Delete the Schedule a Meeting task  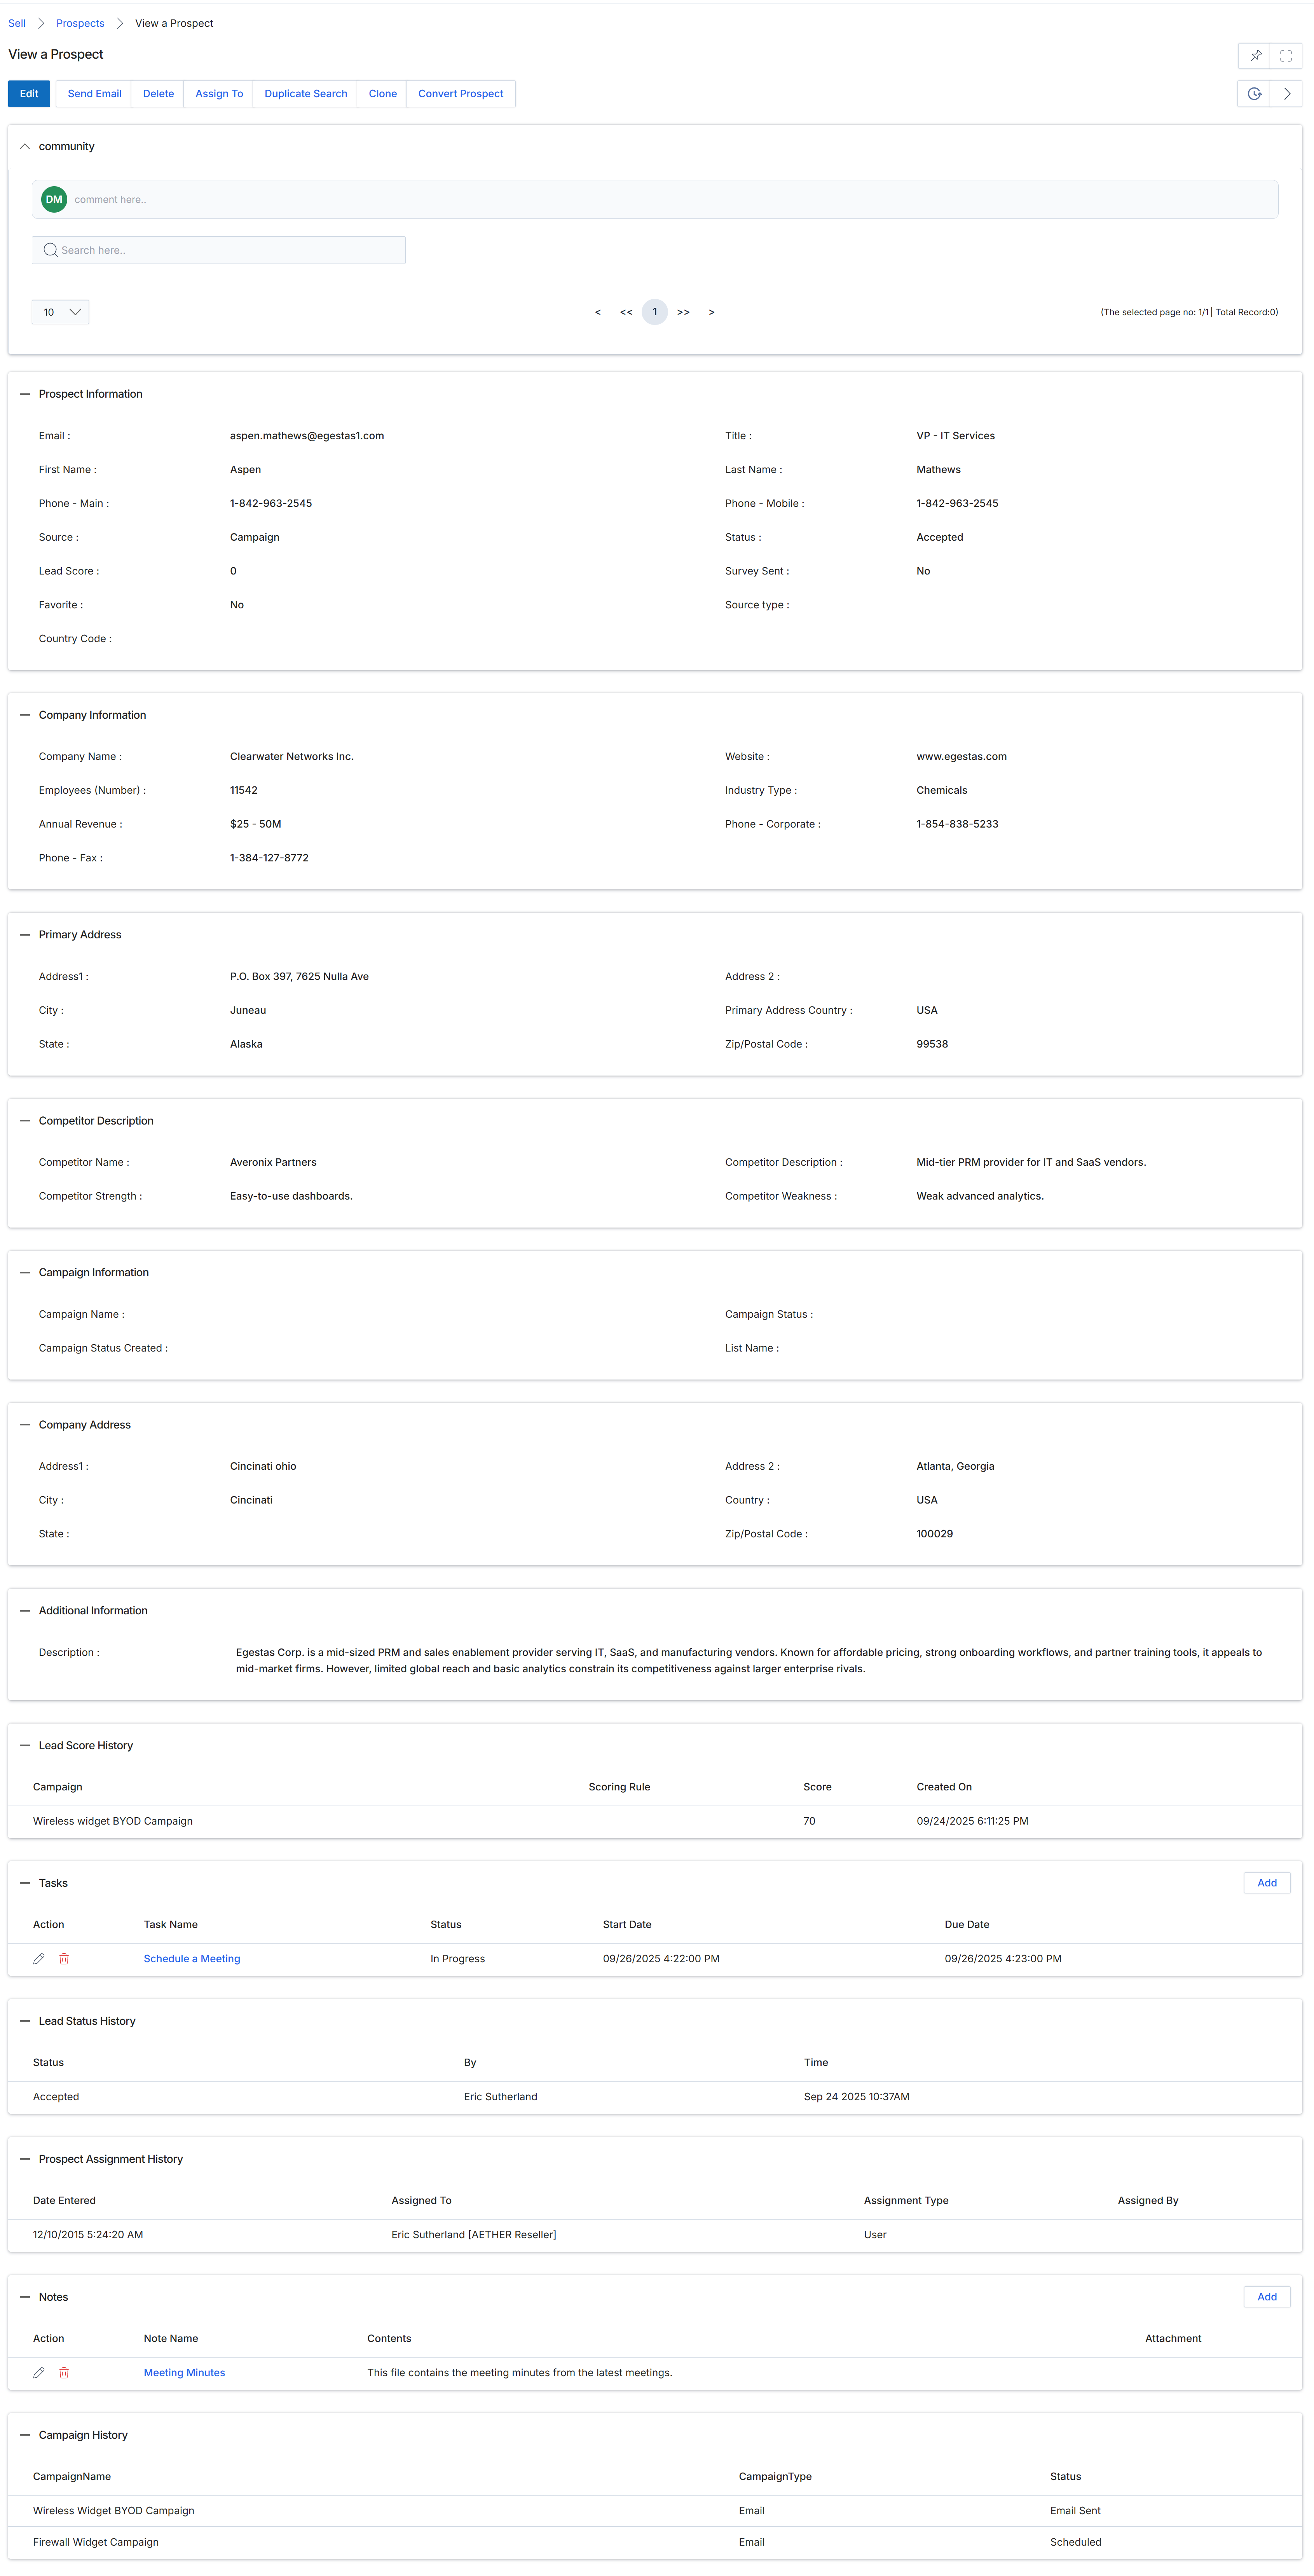tap(64, 1959)
